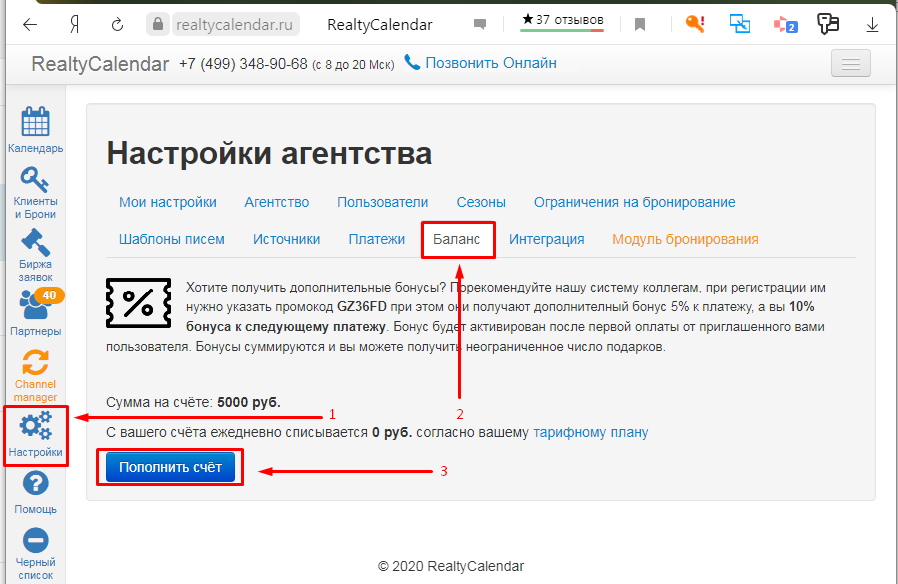This screenshot has width=898, height=584.
Task: Click the Пополнить счёт button
Action: click(170, 467)
